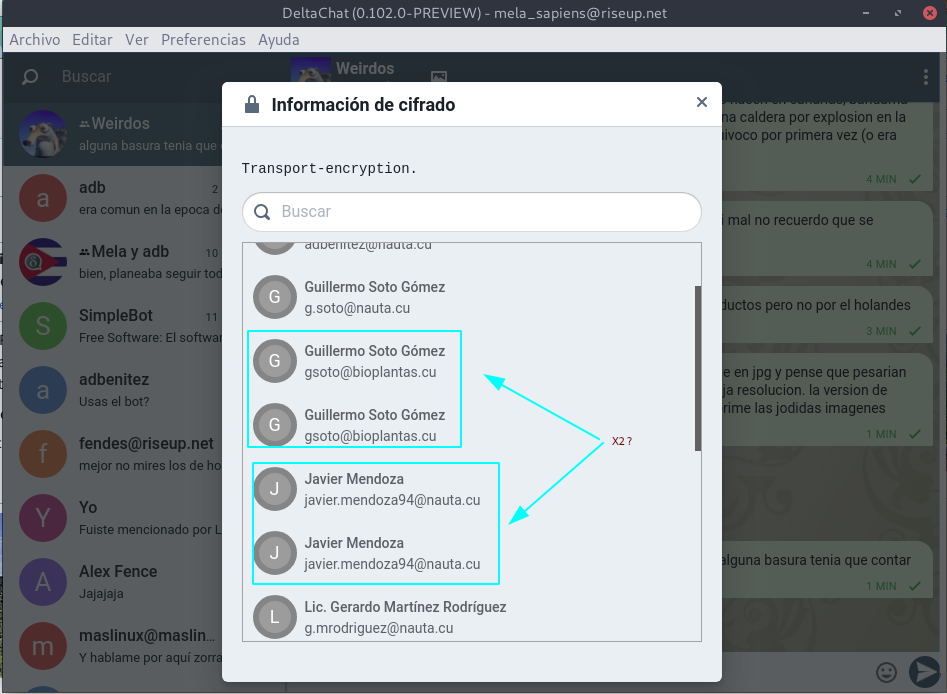Open the Editar menu
The width and height of the screenshot is (947, 694).
[92, 40]
